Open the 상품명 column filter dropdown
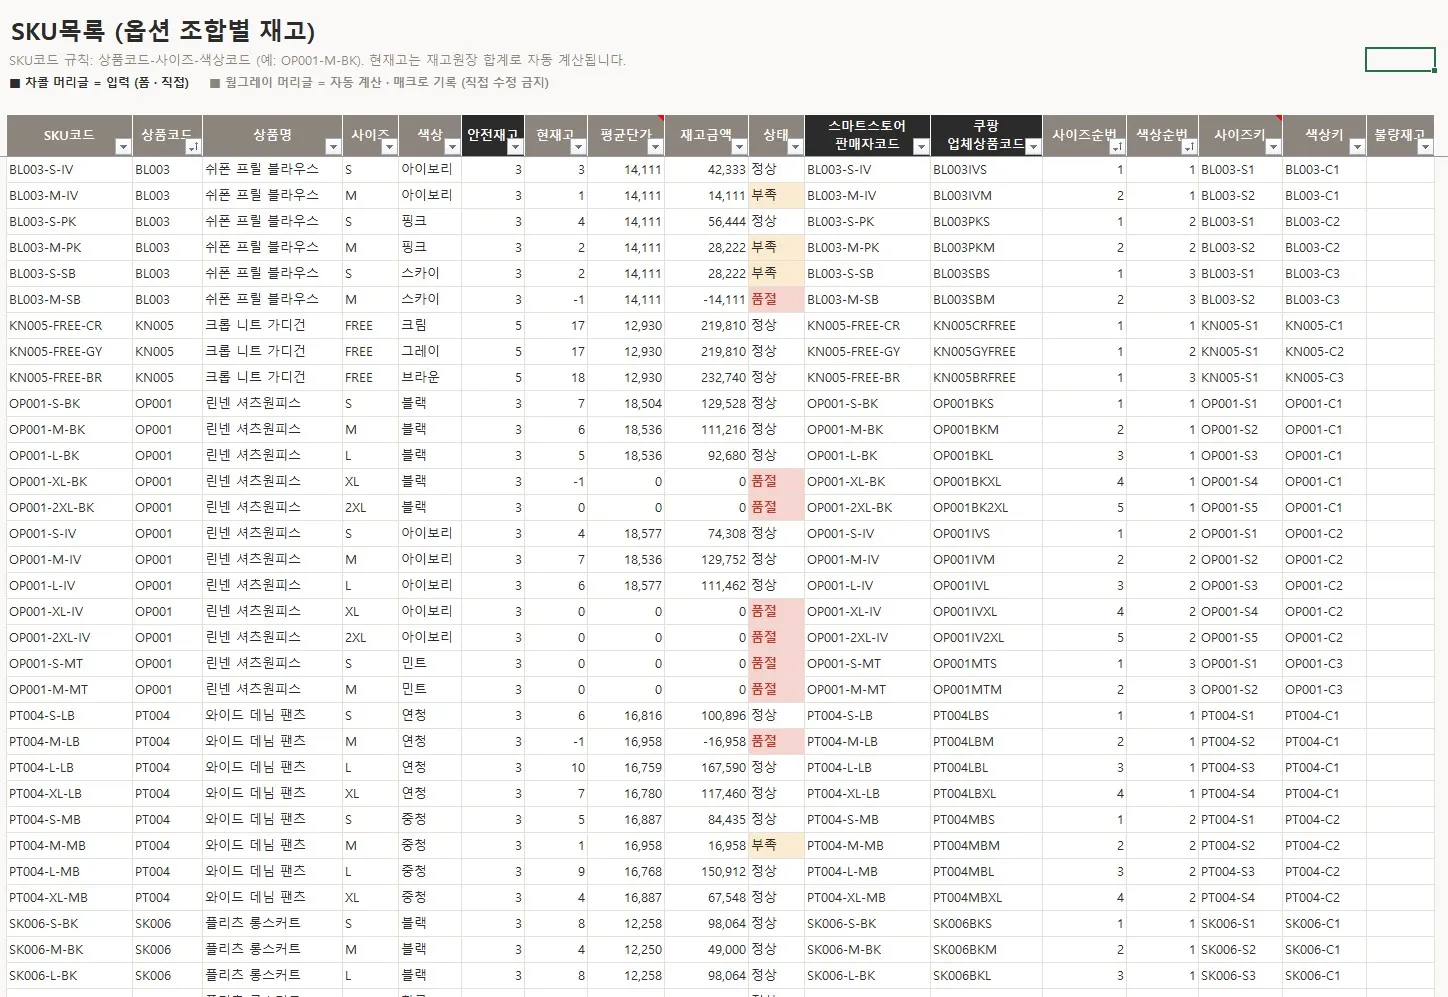The image size is (1448, 997). pos(333,147)
